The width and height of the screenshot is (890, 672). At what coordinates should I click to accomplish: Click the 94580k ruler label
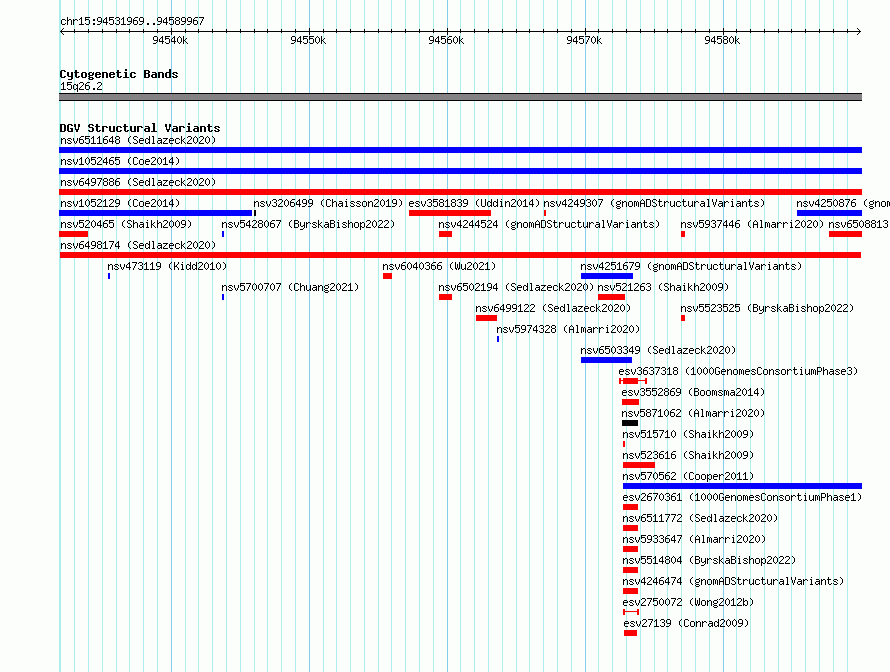point(722,40)
